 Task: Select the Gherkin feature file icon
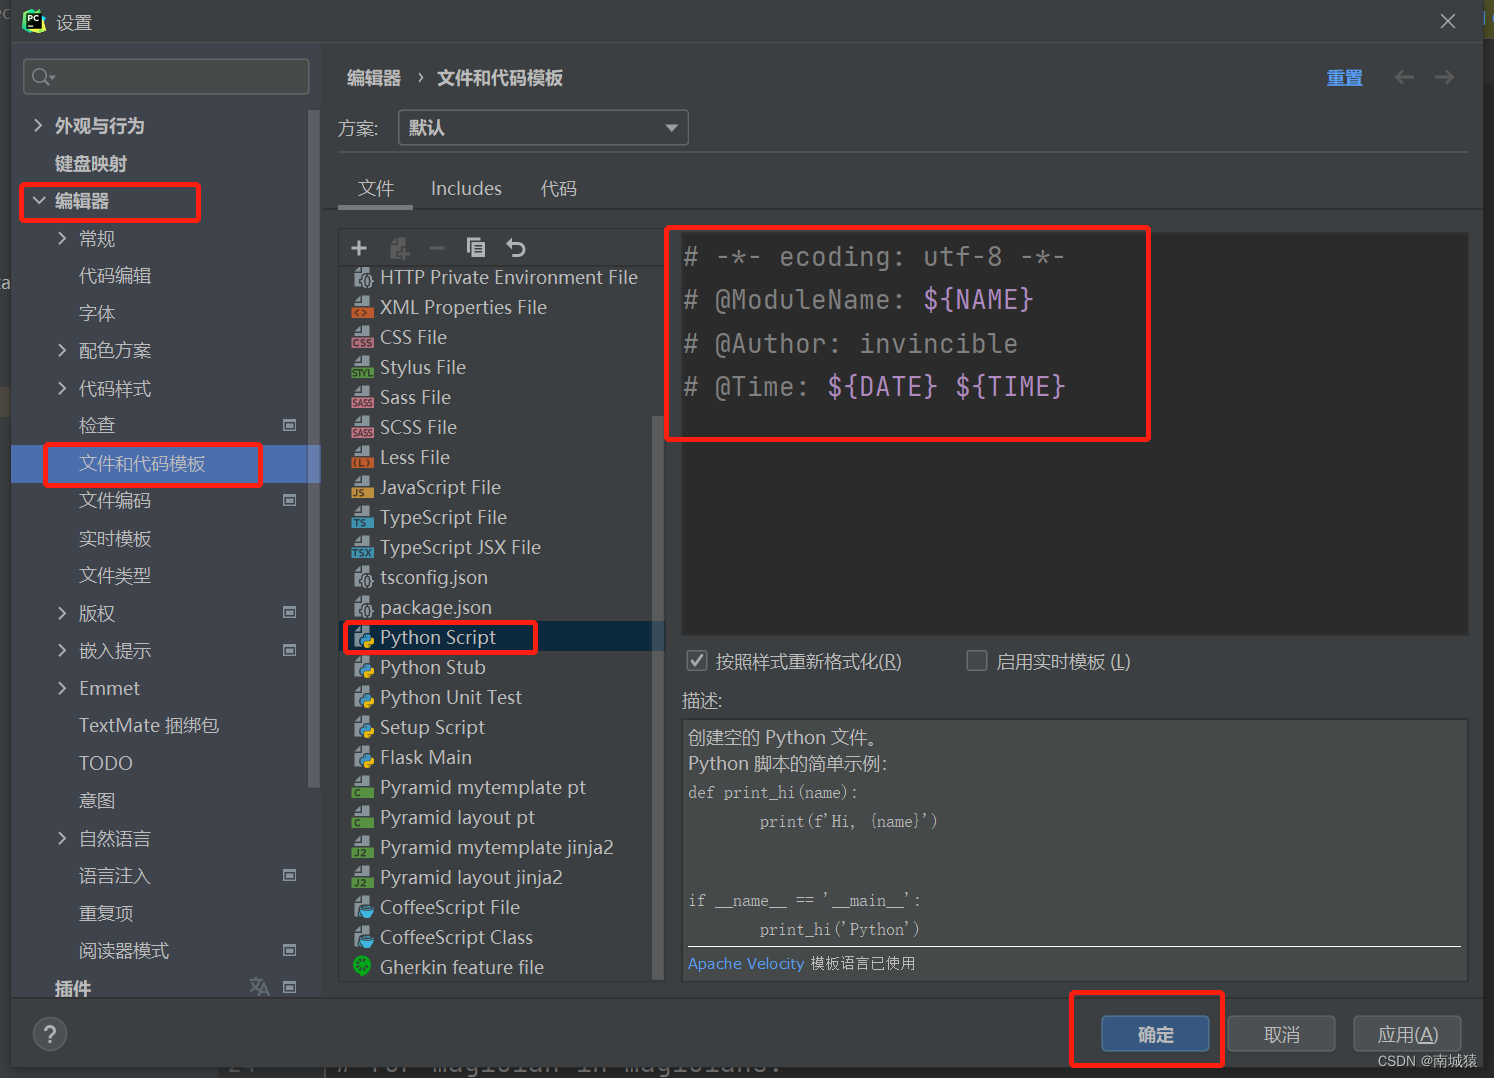[x=363, y=967]
